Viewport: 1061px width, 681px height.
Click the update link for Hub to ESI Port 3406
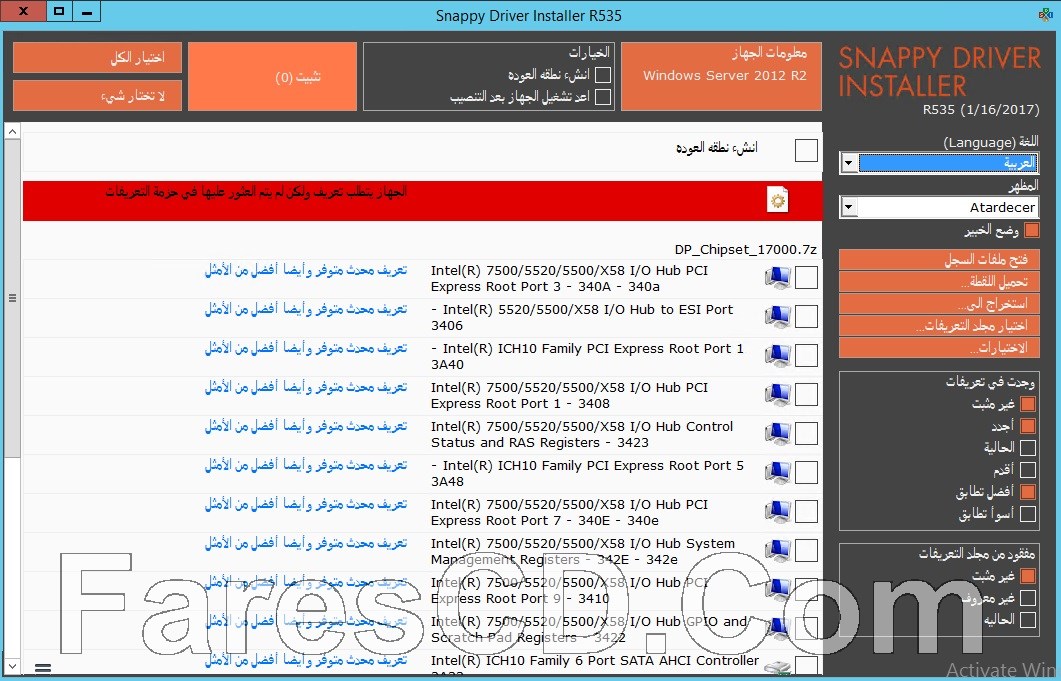coord(306,309)
